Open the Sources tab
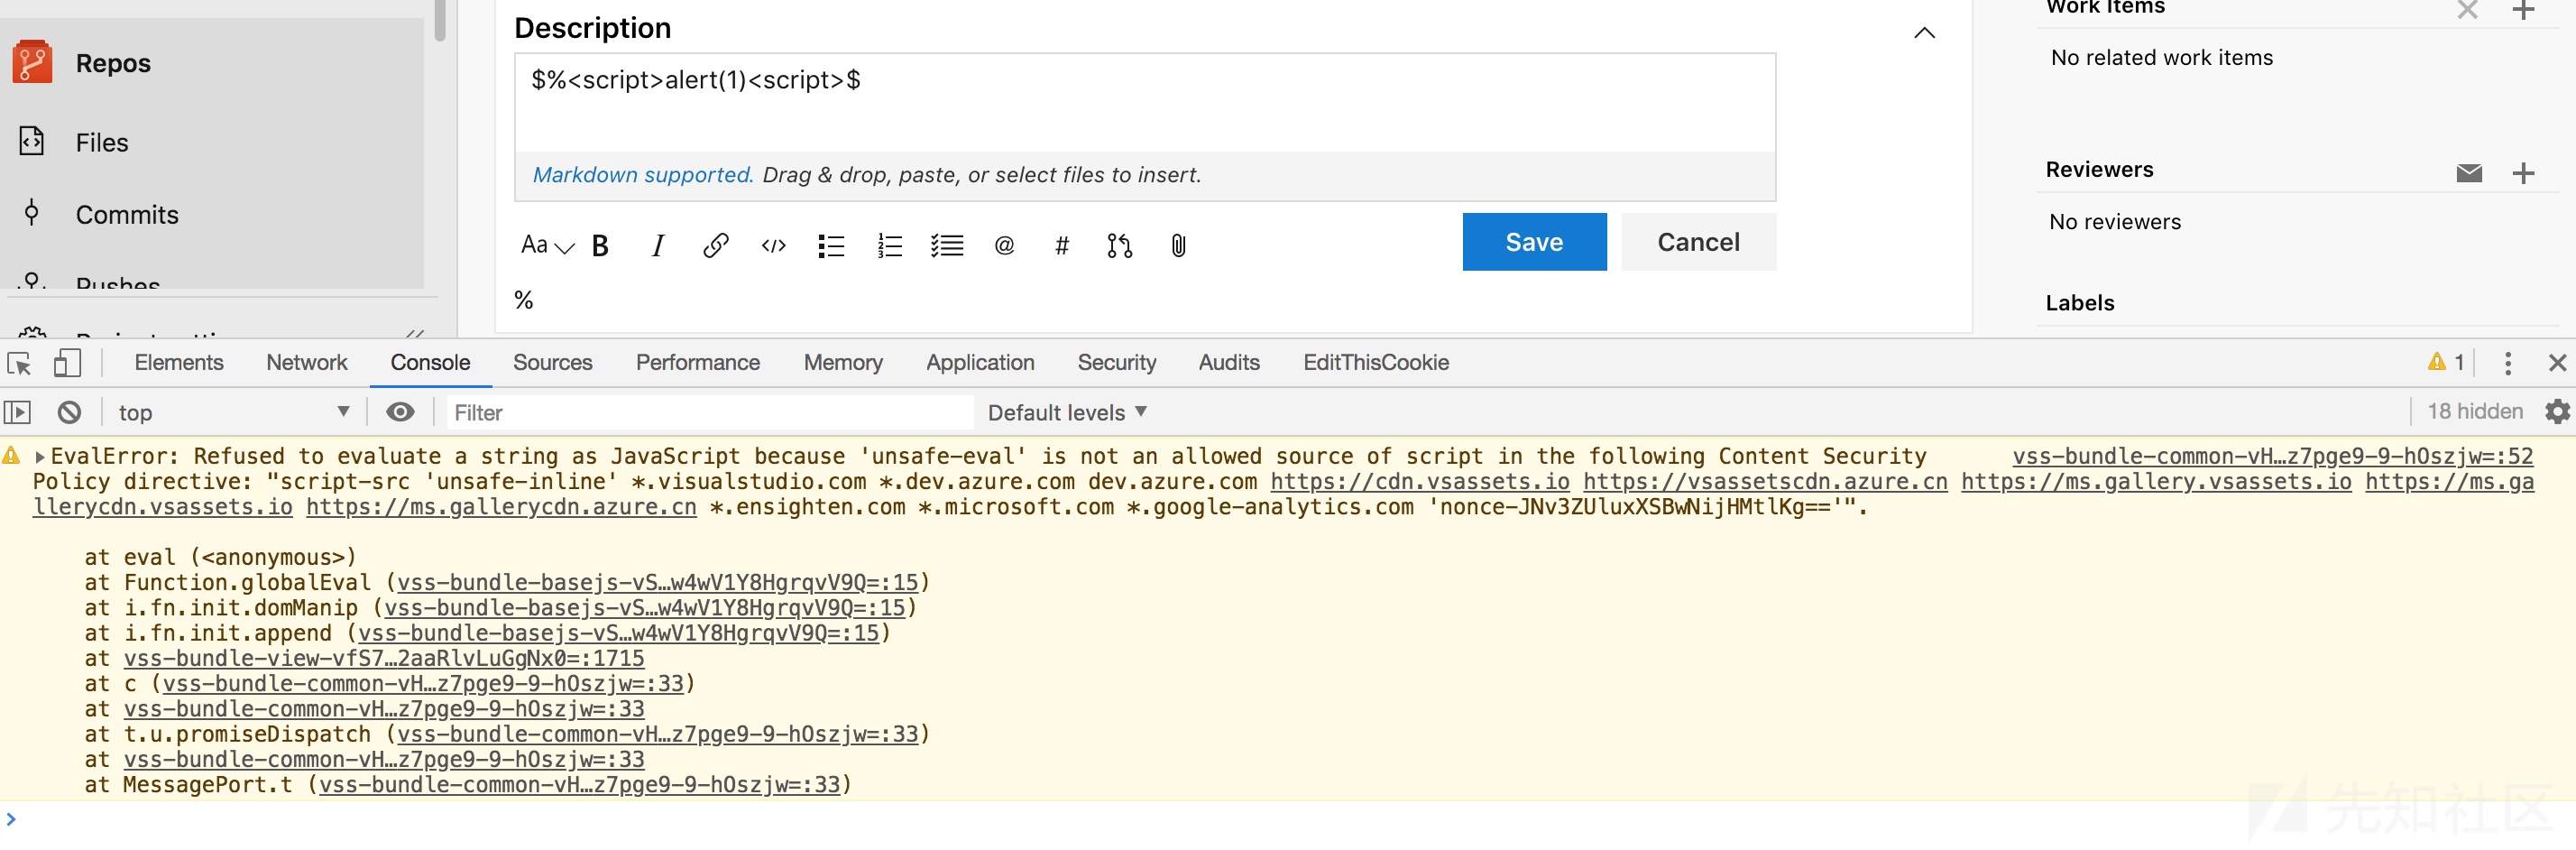This screenshot has width=2576, height=850. pyautogui.click(x=552, y=362)
